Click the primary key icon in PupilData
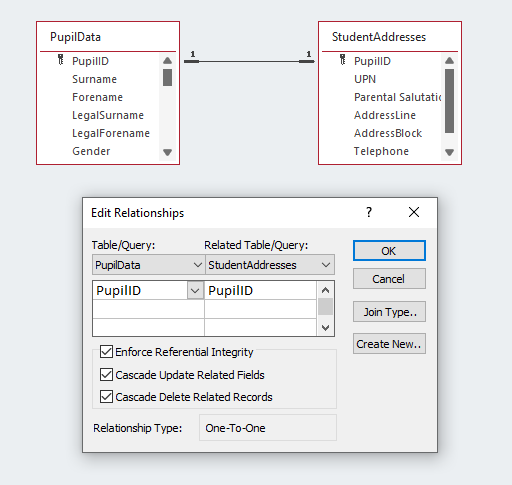 60,60
